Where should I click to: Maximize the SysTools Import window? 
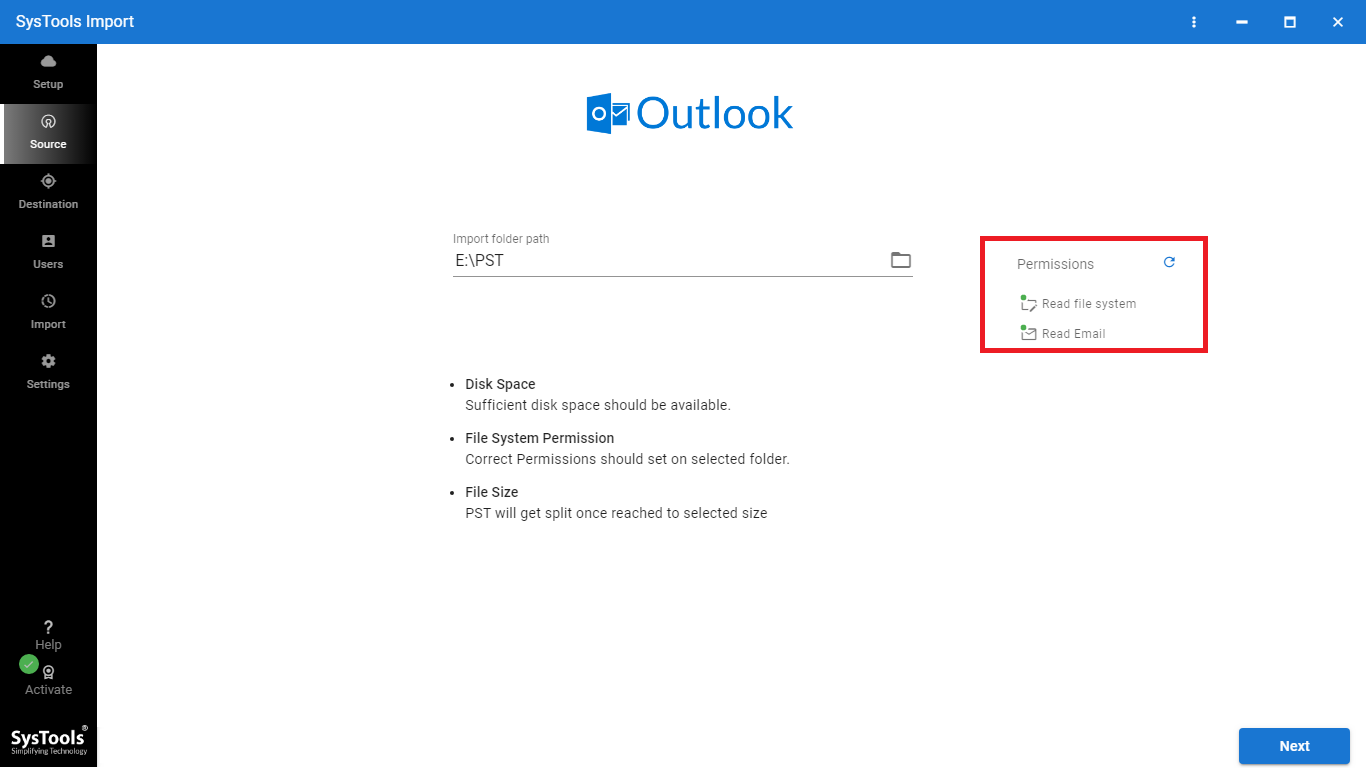pos(1290,22)
